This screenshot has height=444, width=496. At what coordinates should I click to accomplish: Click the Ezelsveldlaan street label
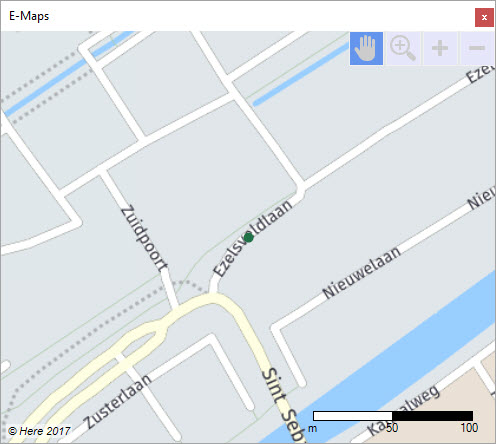[x=253, y=238]
